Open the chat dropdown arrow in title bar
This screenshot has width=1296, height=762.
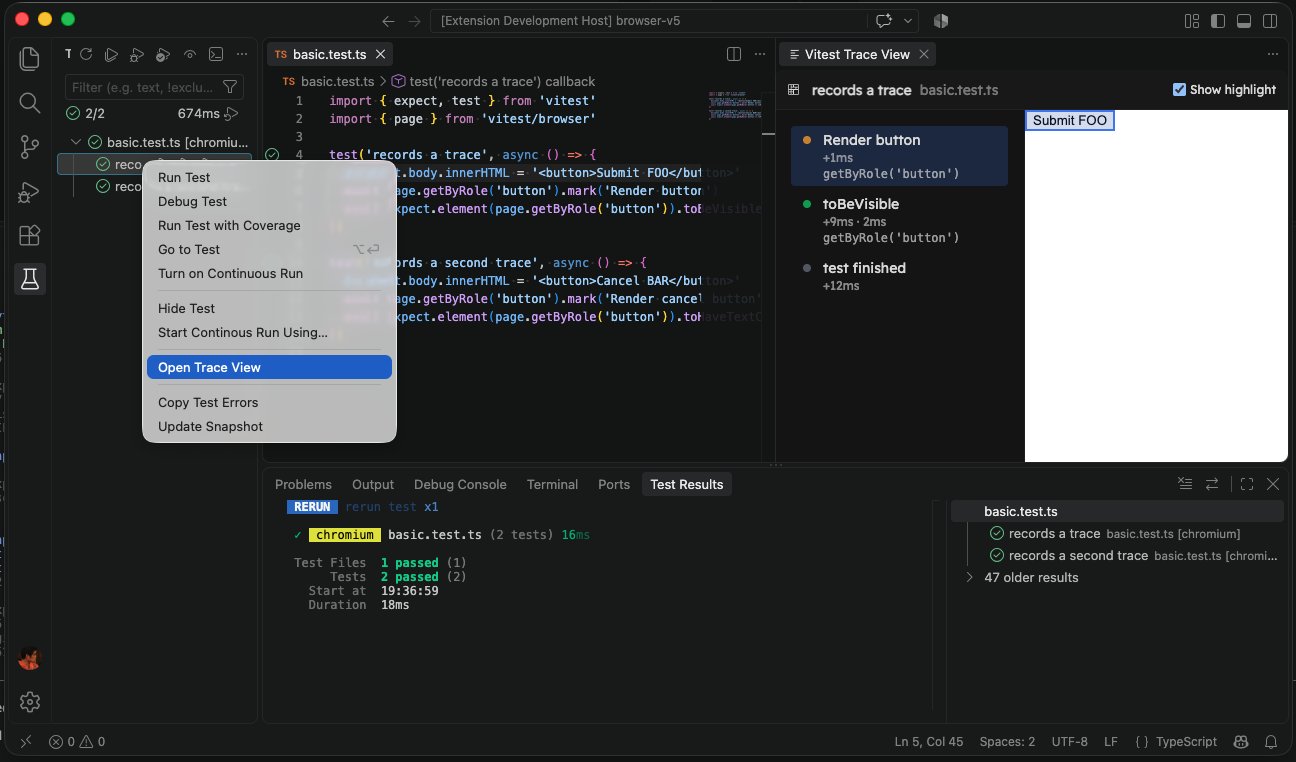pyautogui.click(x=909, y=20)
